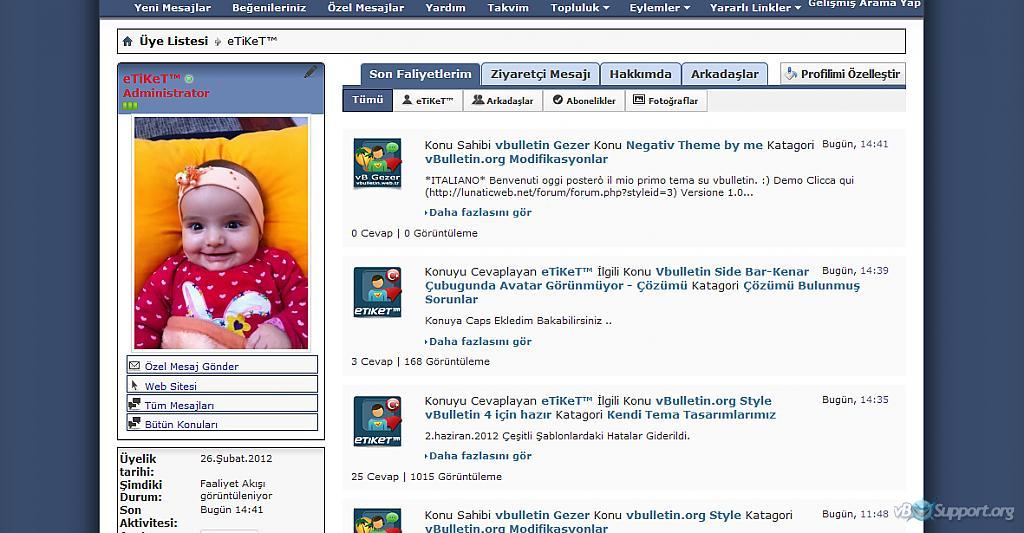This screenshot has width=1024, height=533.
Task: Expand Daha fazlasını gör under Konuya Caps Ekledim
Action: 478,342
